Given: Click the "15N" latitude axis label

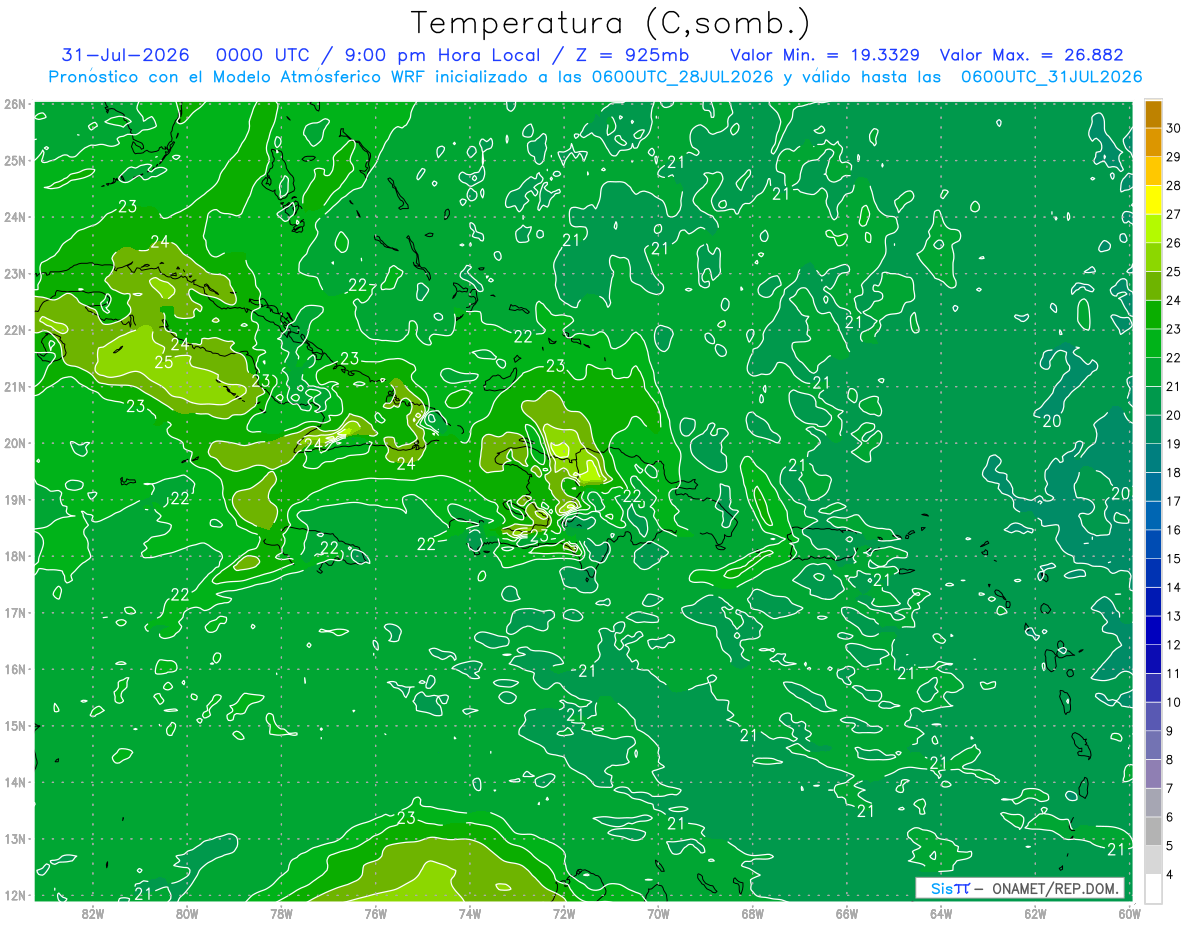Looking at the screenshot, I should click(x=16, y=725).
